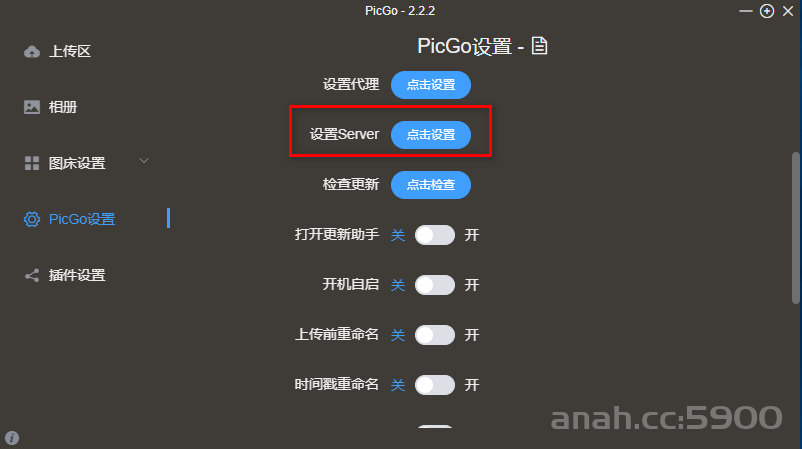This screenshot has width=802, height=449.
Task: Click the album picture icon beside 相册
Action: (32, 107)
